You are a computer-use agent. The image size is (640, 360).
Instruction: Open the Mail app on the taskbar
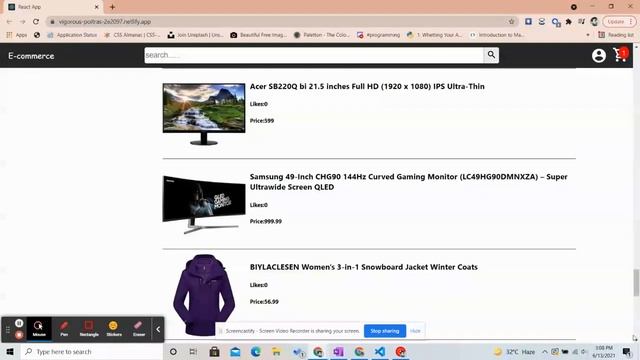click(235, 351)
